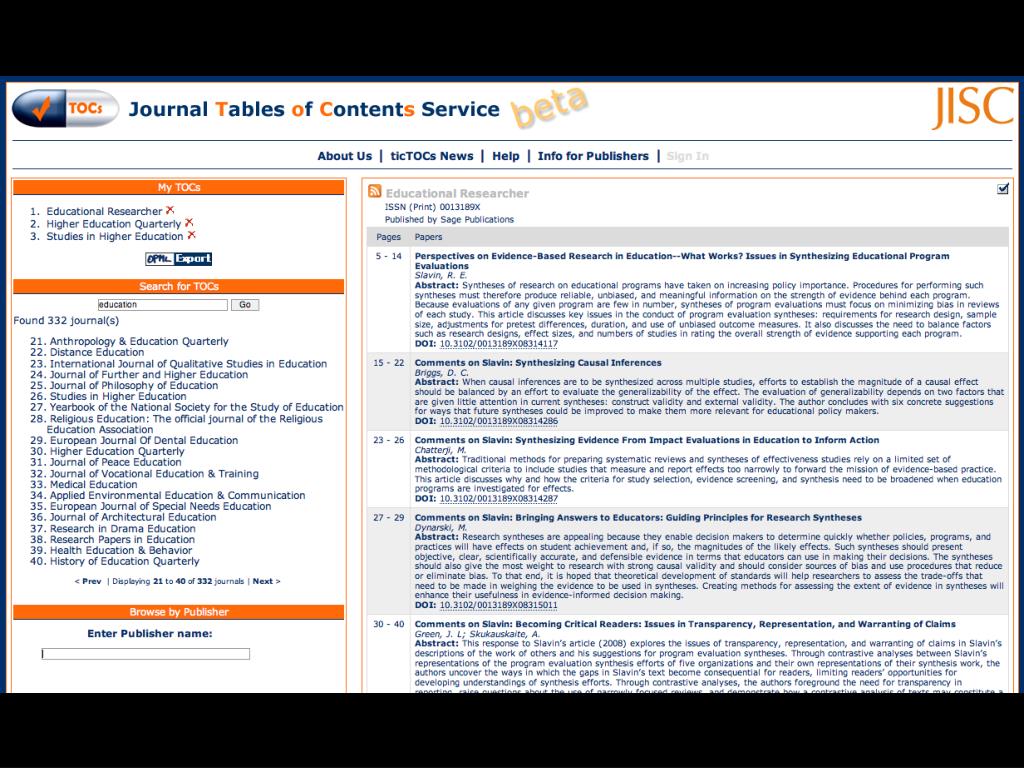Viewport: 1024px width, 768px height.
Task: Click author name Slavin, R. E.
Action: coord(441,276)
